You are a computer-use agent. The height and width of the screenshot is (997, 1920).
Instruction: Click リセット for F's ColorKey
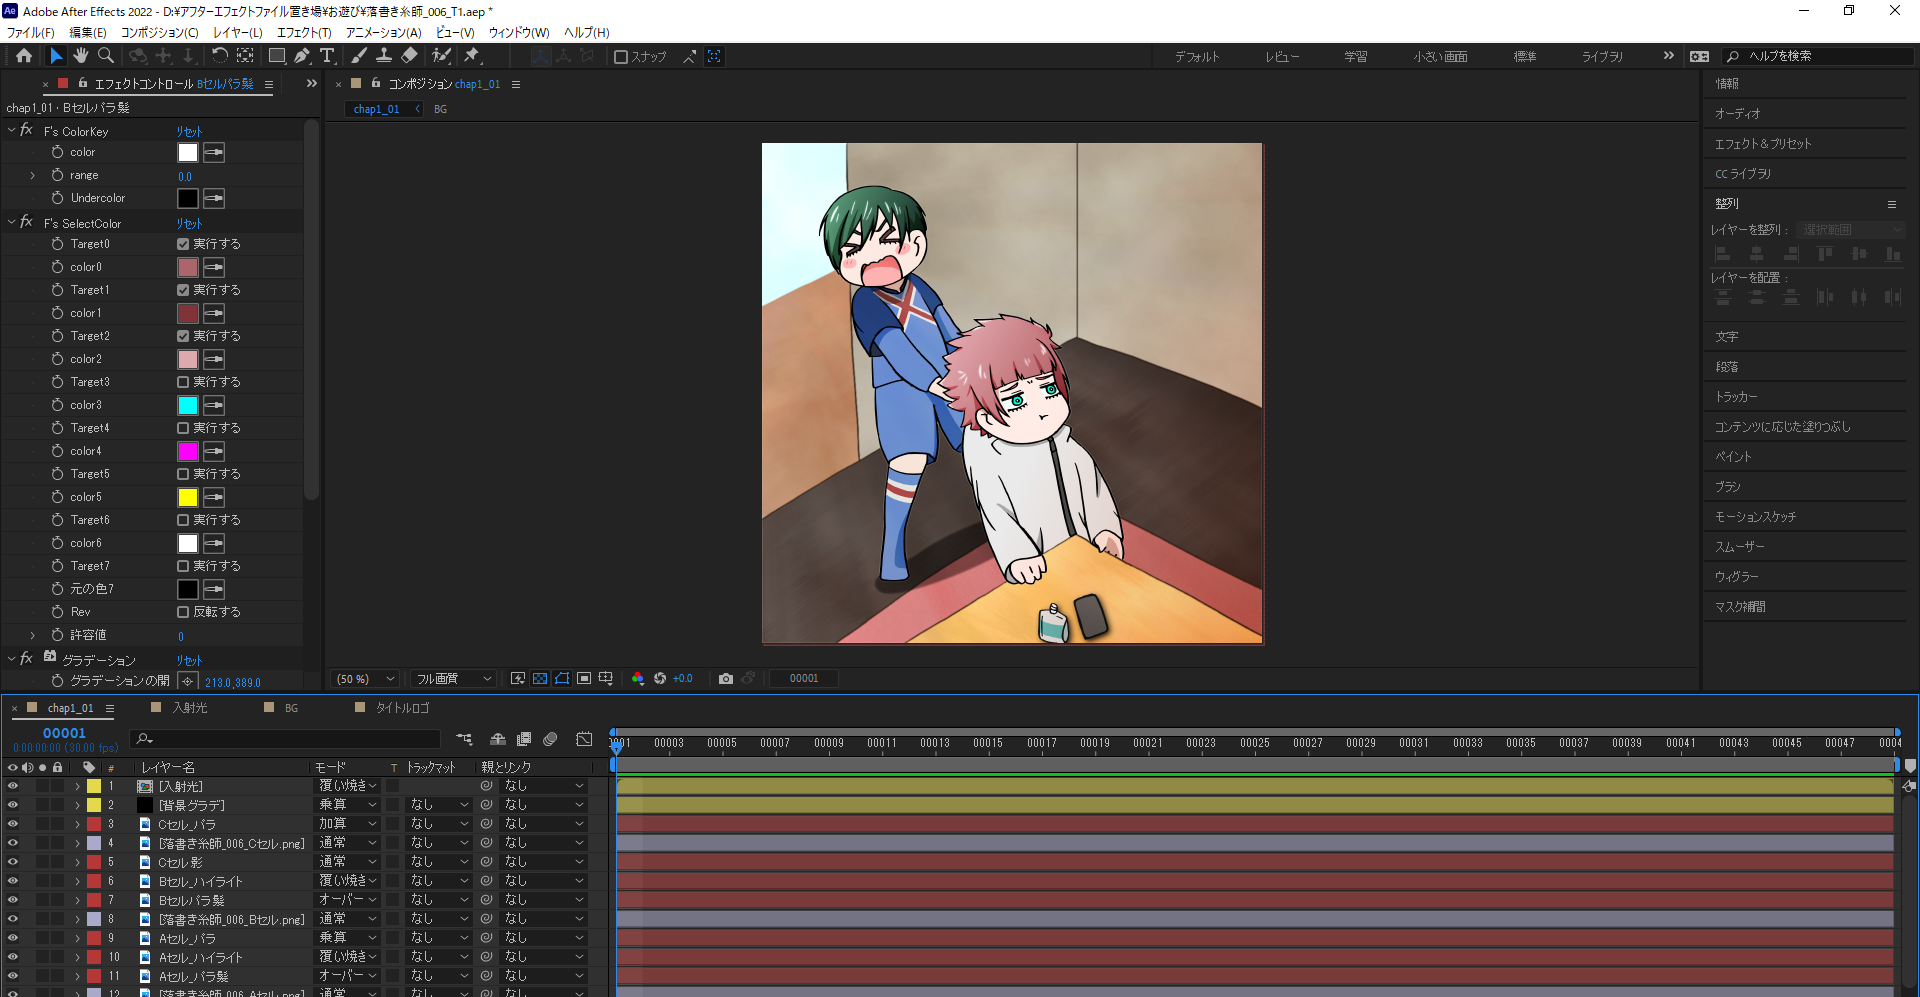[189, 131]
